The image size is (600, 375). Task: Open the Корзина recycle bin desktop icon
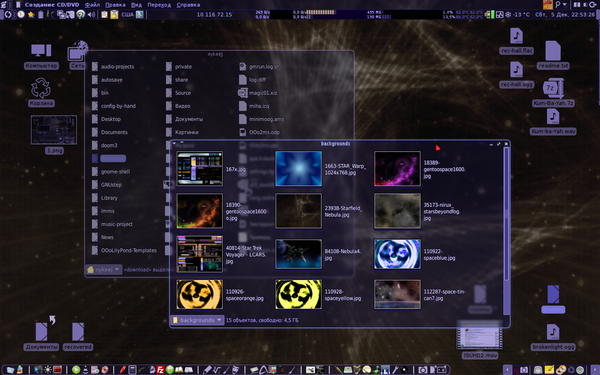[41, 93]
